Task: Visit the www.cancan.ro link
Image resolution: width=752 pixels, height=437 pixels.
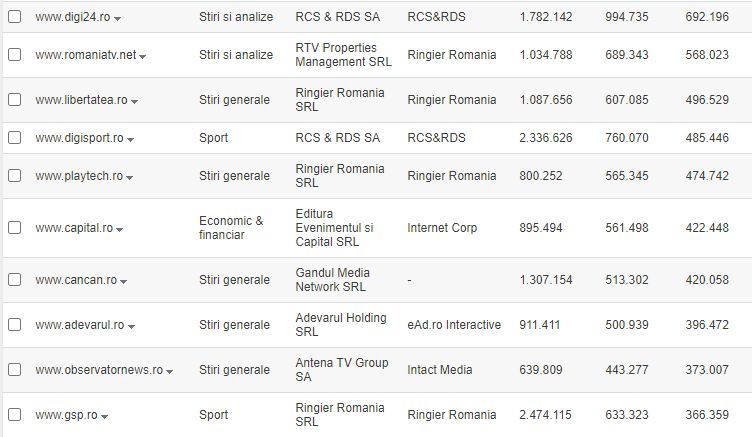Action: (x=76, y=280)
